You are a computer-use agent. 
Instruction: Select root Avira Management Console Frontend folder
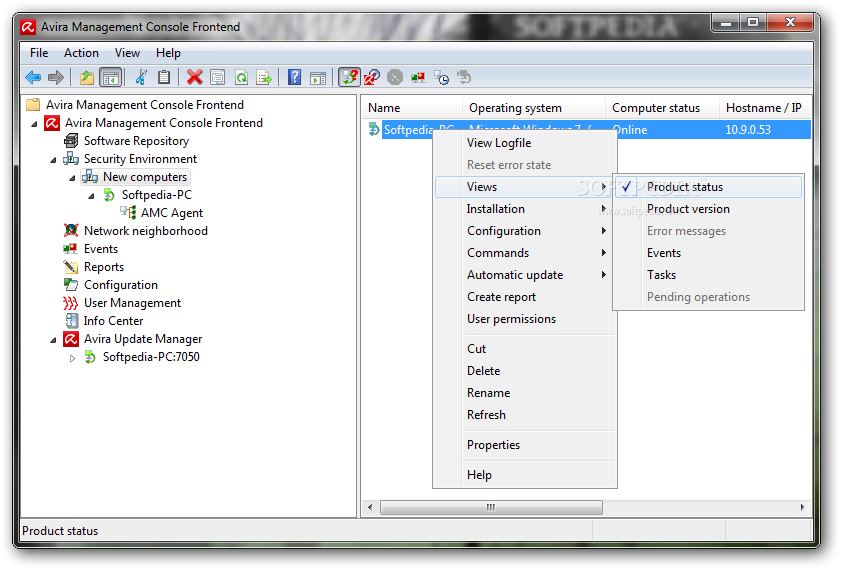click(144, 105)
